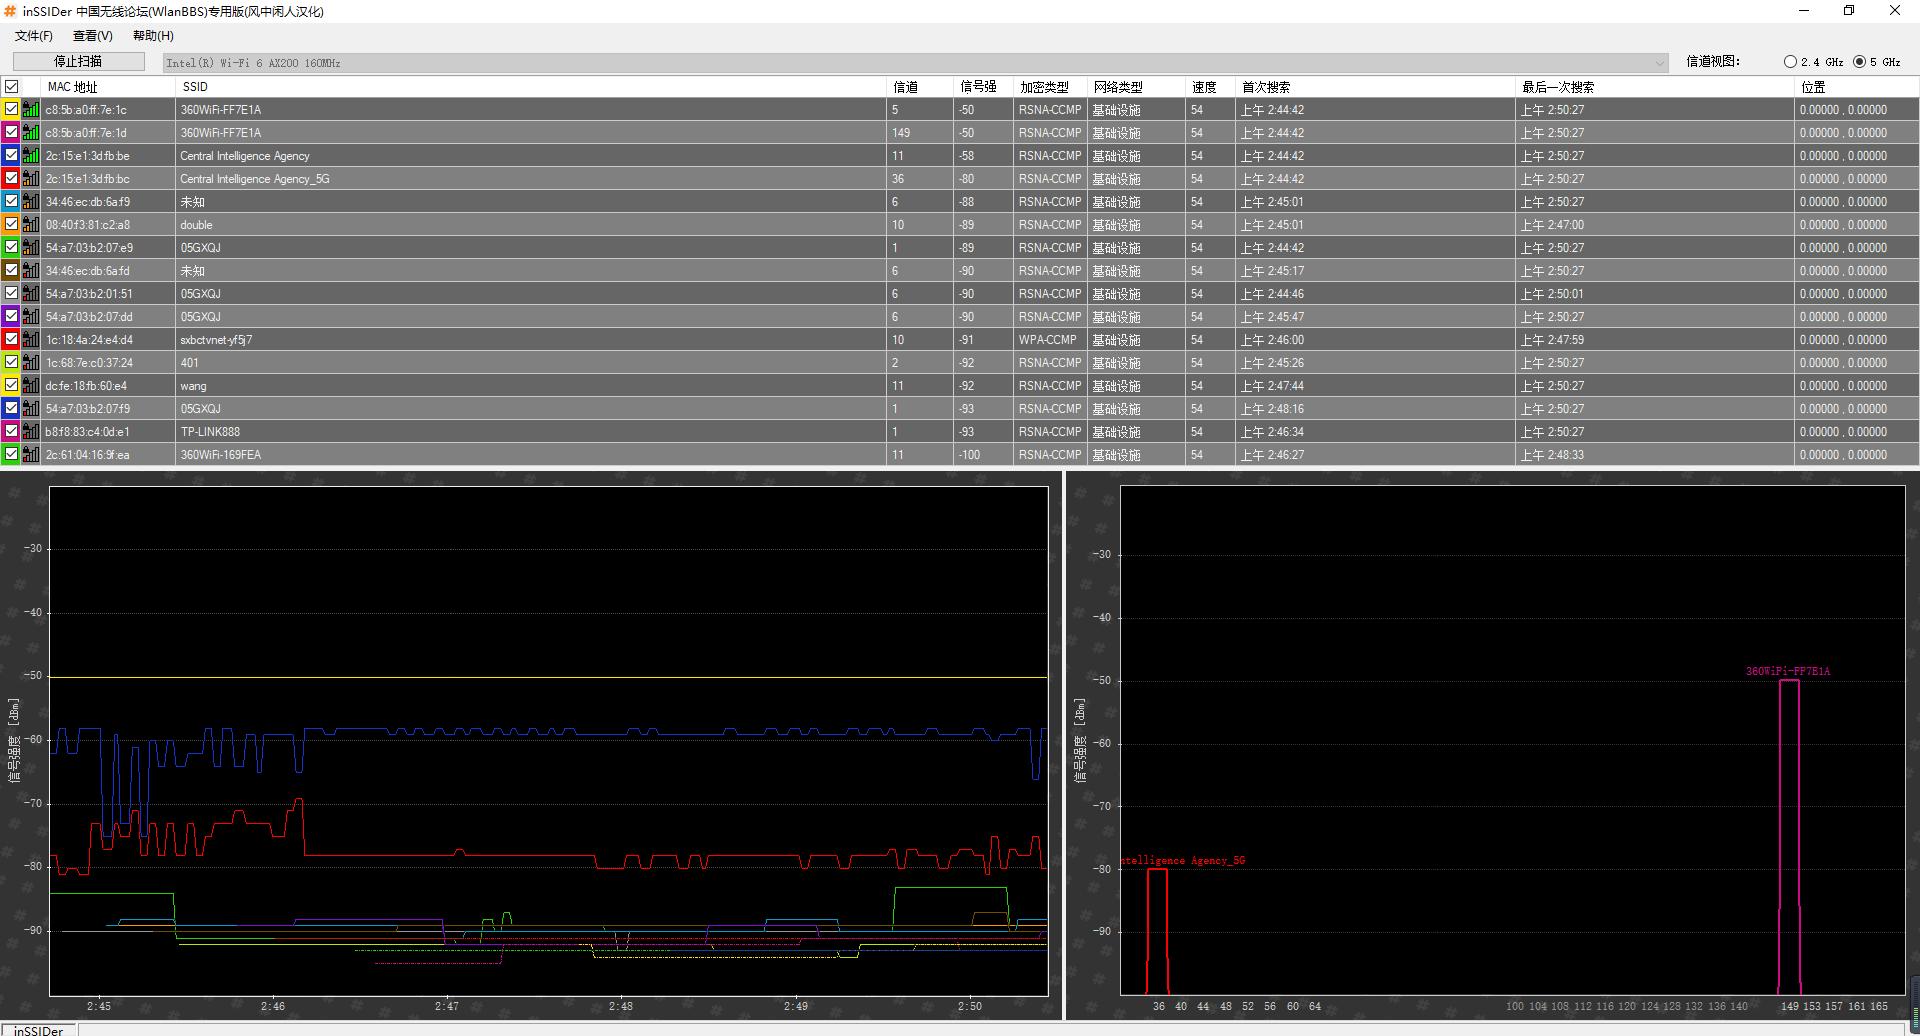Sort by 位置 location column header
Image resolution: width=1920 pixels, height=1036 pixels.
click(1857, 87)
